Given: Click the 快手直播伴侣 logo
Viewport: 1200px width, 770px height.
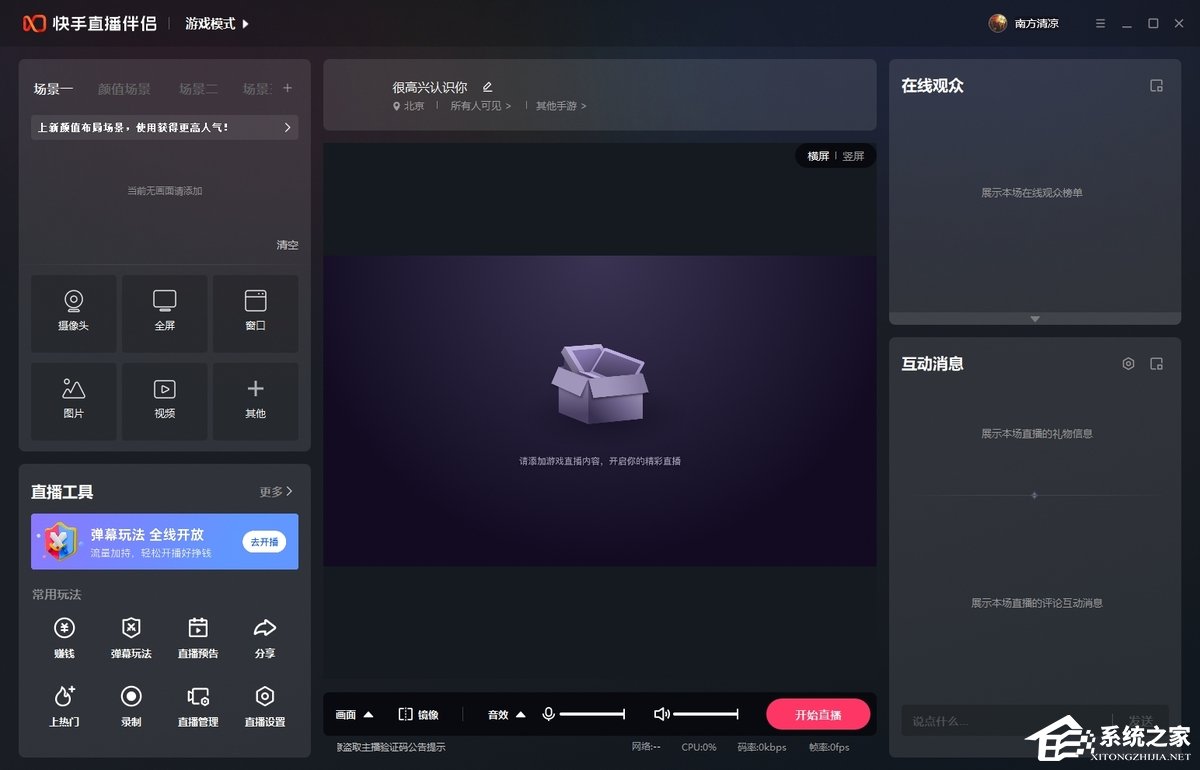Looking at the screenshot, I should [90, 23].
